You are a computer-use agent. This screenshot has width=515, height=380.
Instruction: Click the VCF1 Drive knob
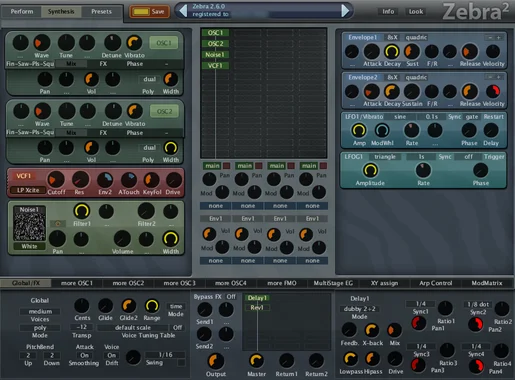[x=174, y=180]
